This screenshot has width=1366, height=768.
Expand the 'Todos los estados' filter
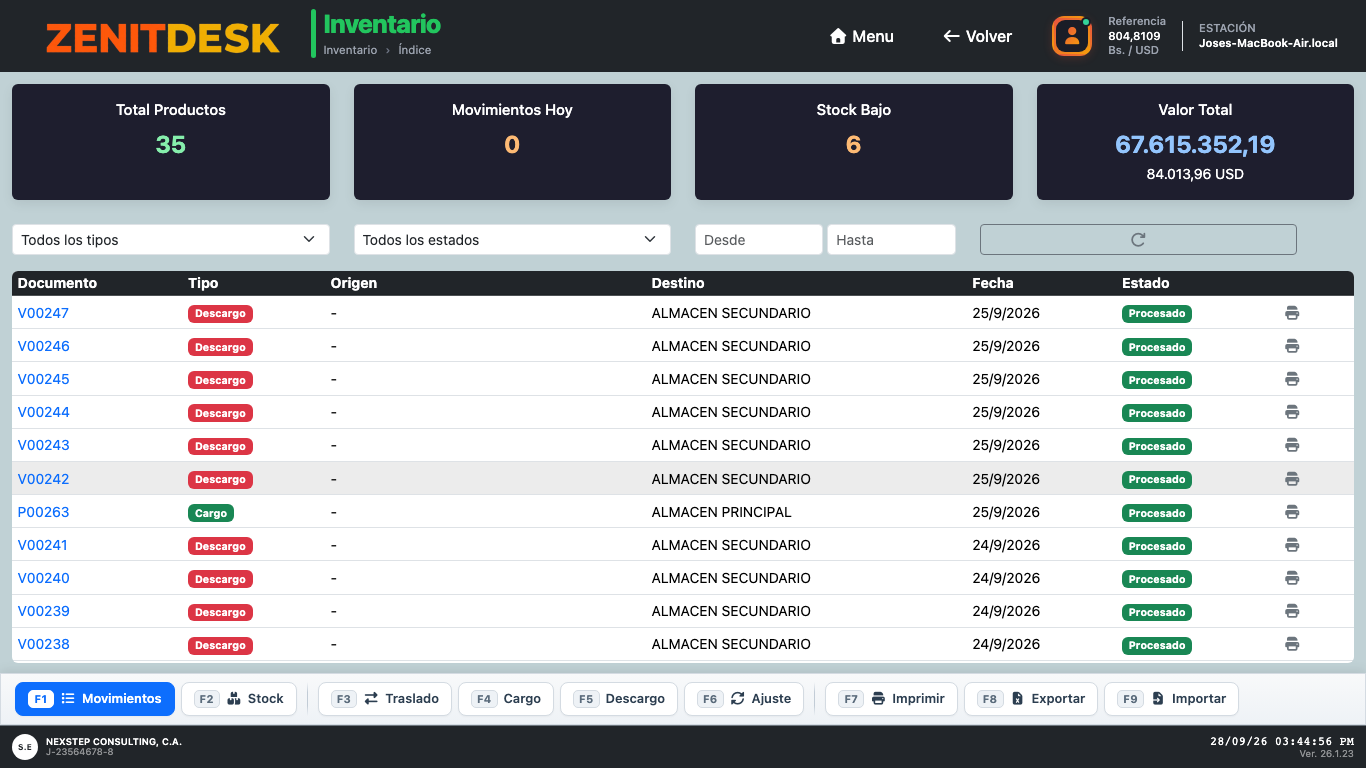pyautogui.click(x=512, y=240)
